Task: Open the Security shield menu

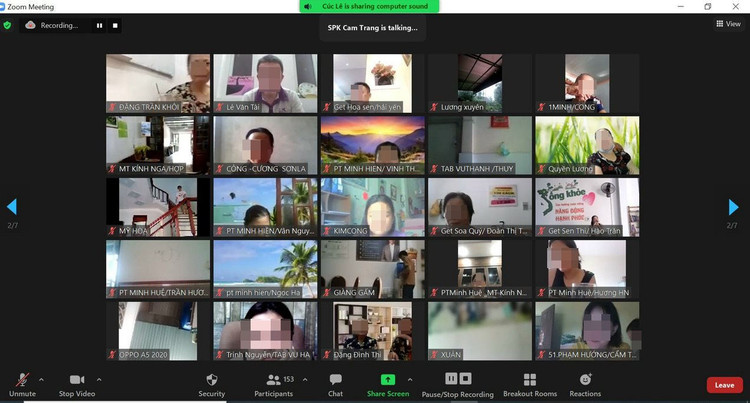Action: pos(211,385)
